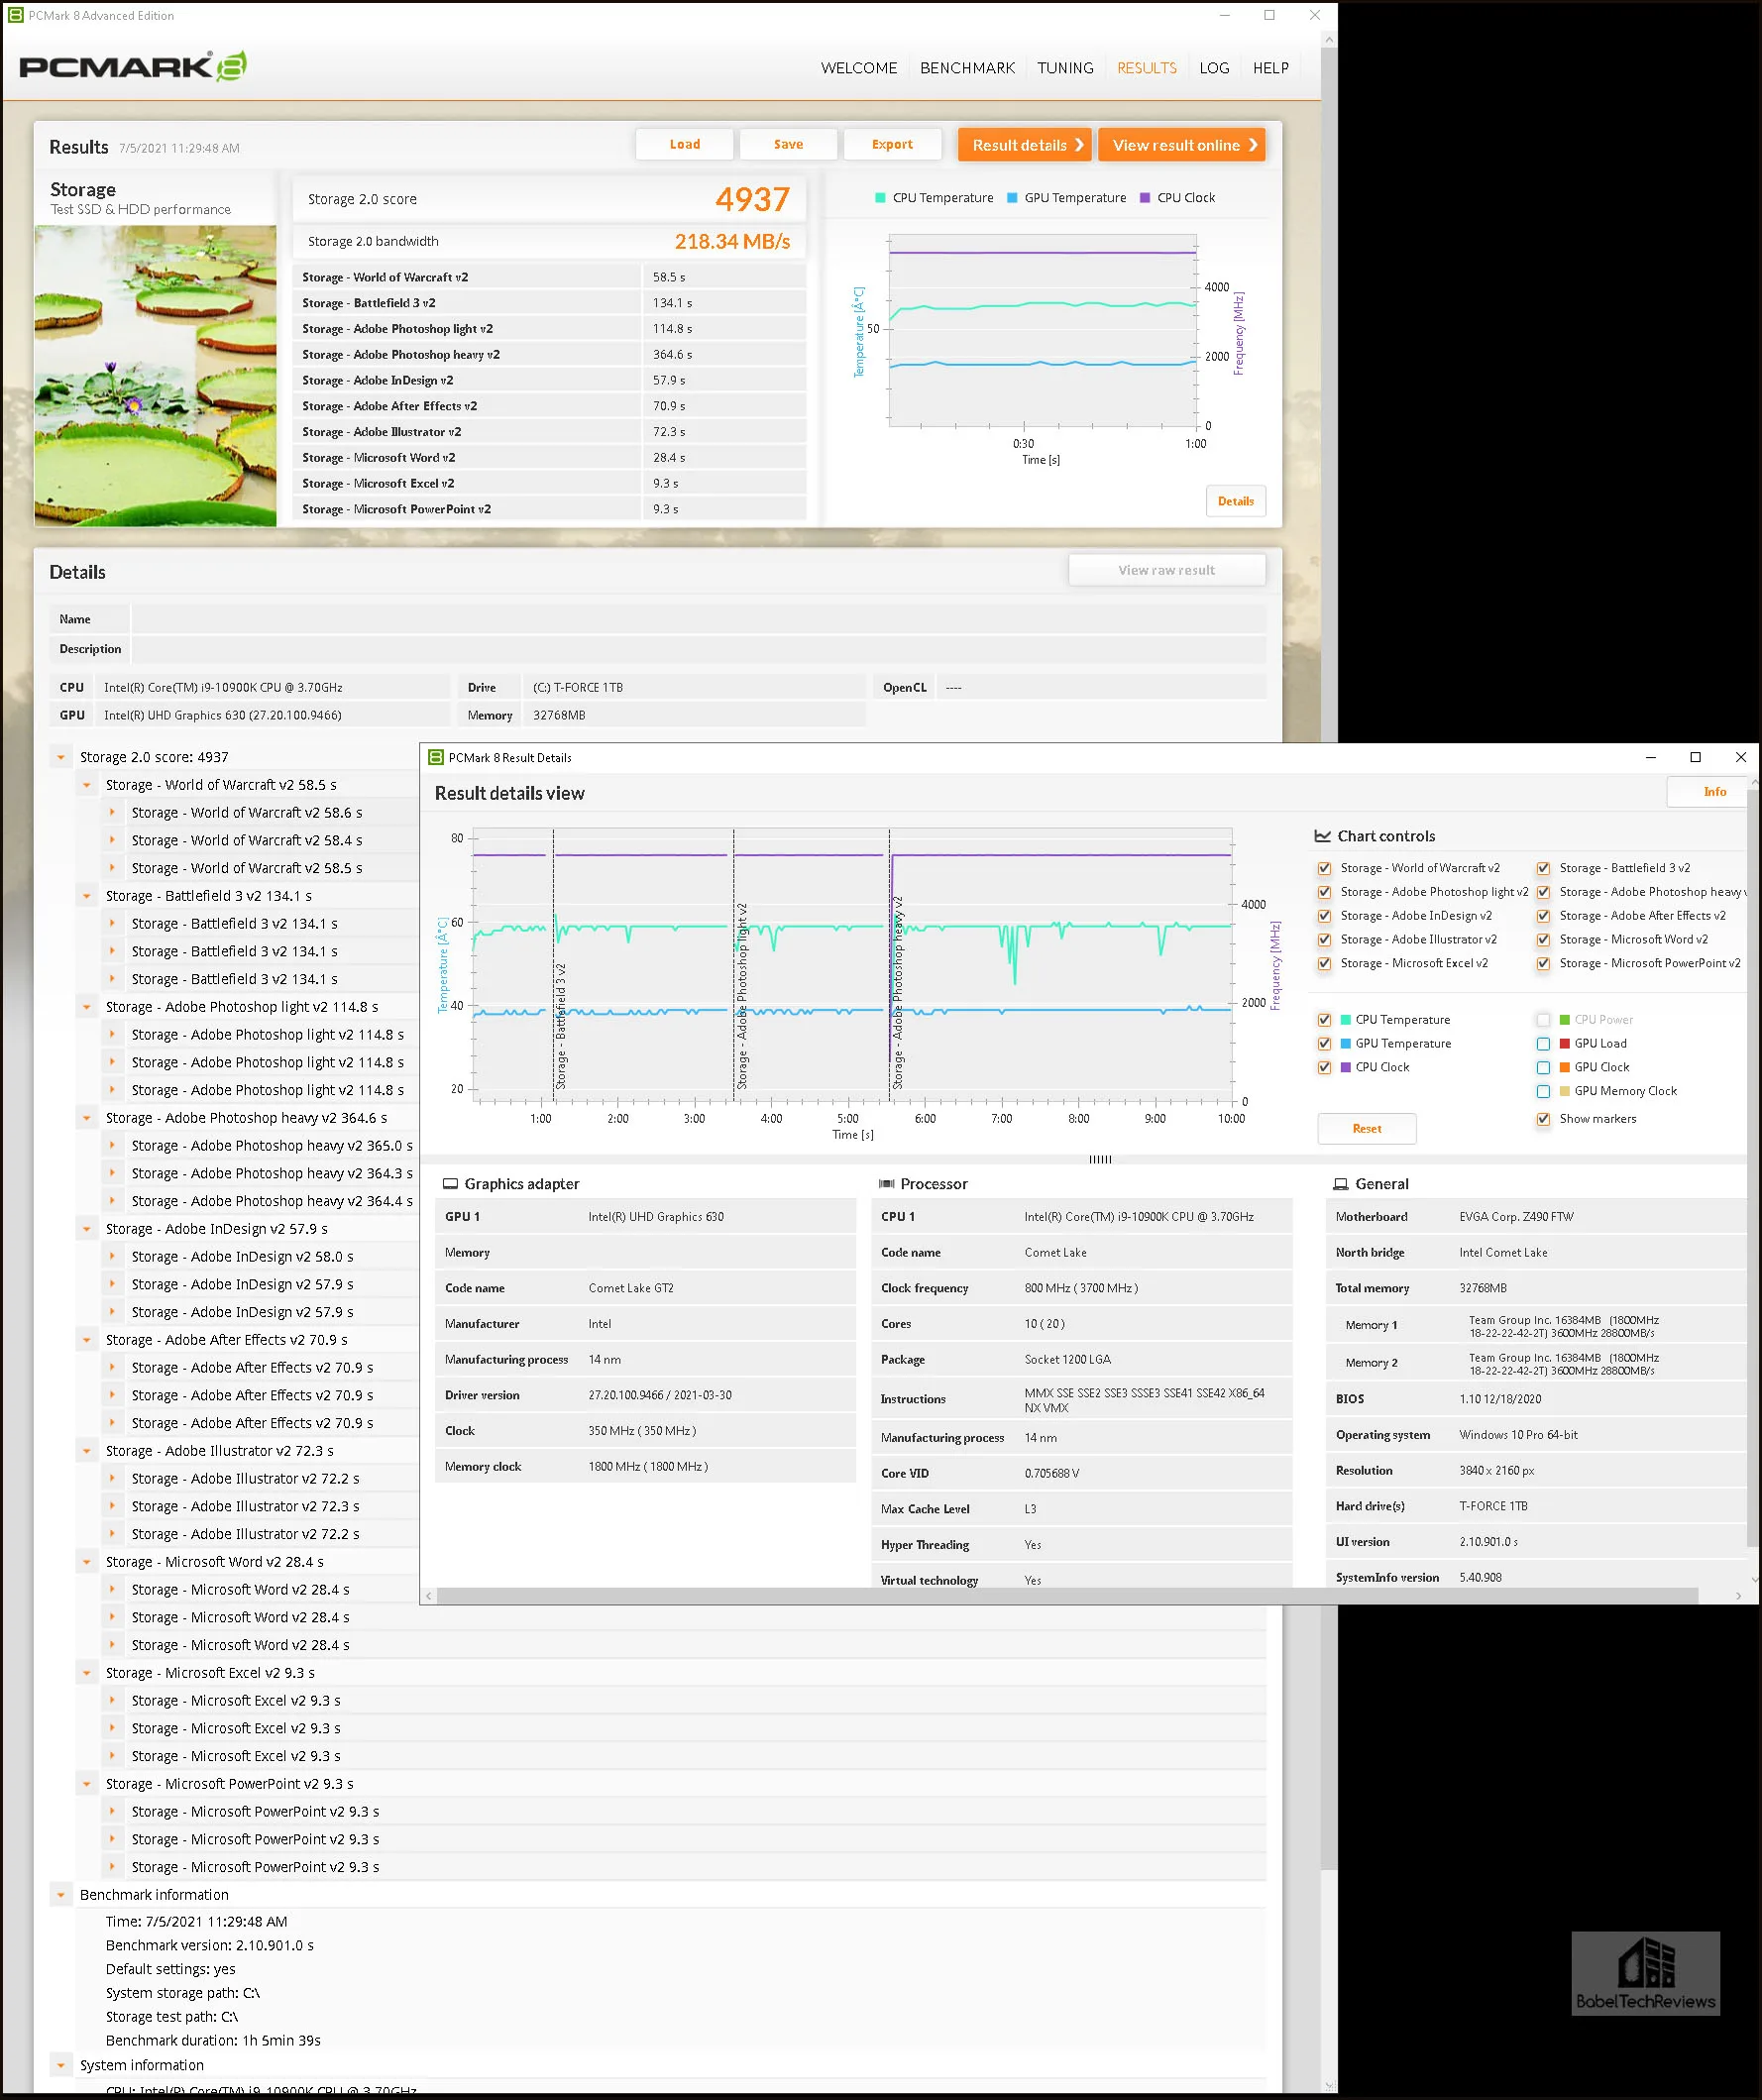Collapse Storage - Battlefield 3 v2 134.1 s group
The height and width of the screenshot is (2100, 1762).
(87, 896)
